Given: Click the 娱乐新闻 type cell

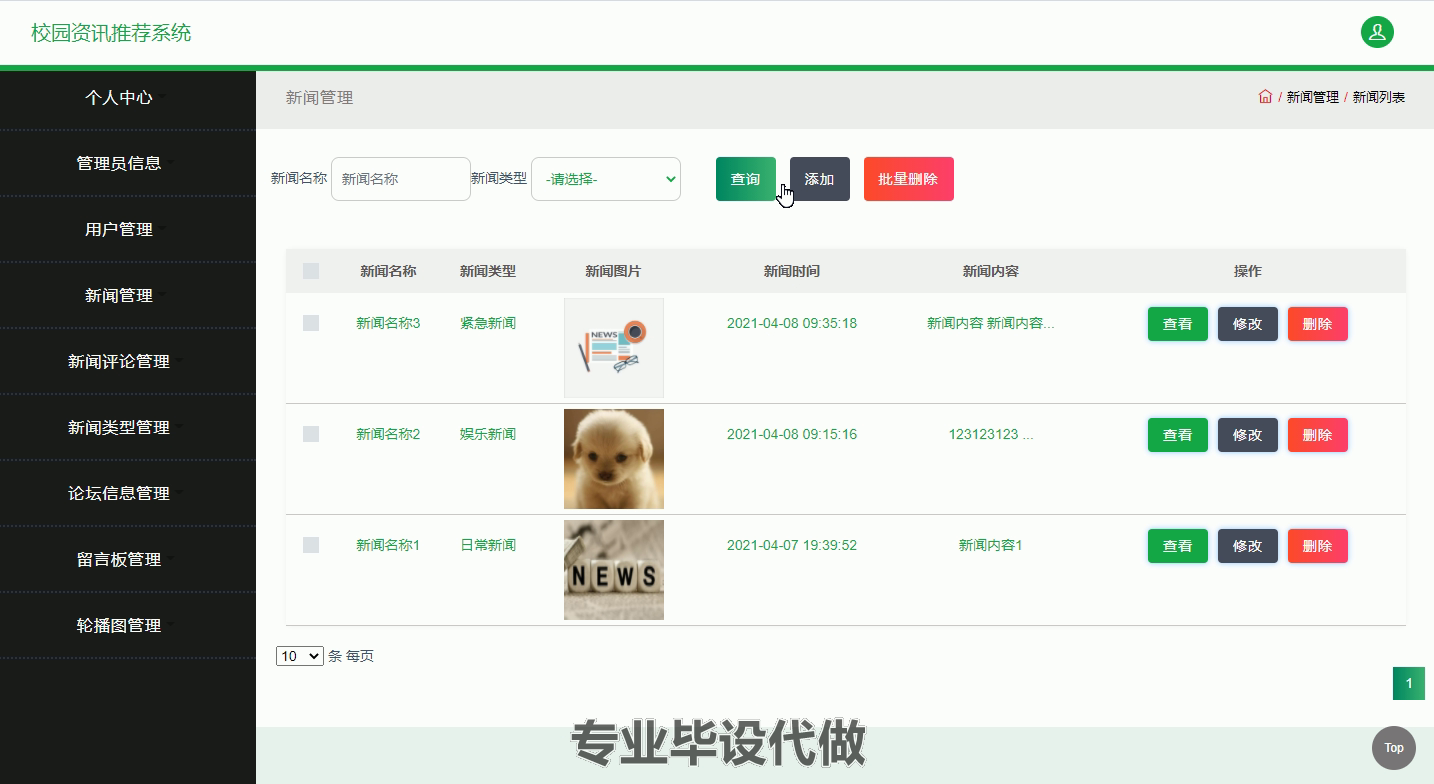Looking at the screenshot, I should 488,434.
